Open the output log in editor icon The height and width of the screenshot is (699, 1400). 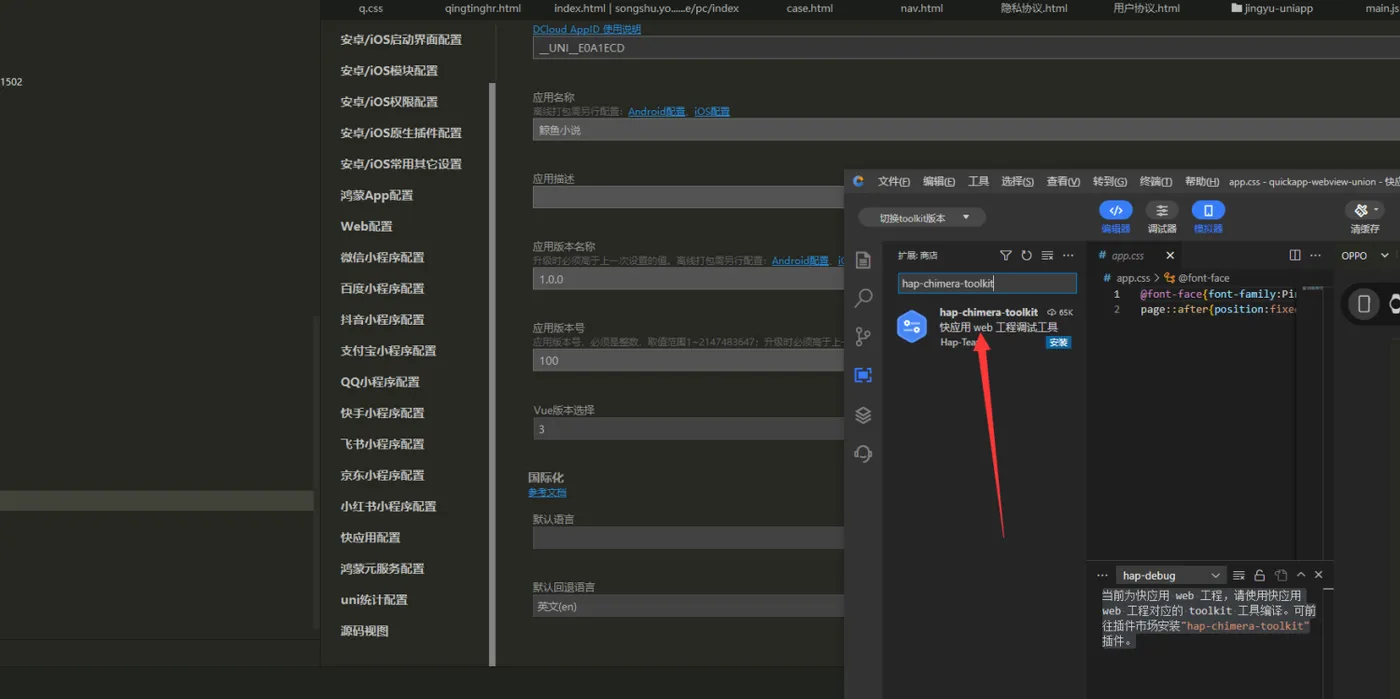pos(1281,575)
